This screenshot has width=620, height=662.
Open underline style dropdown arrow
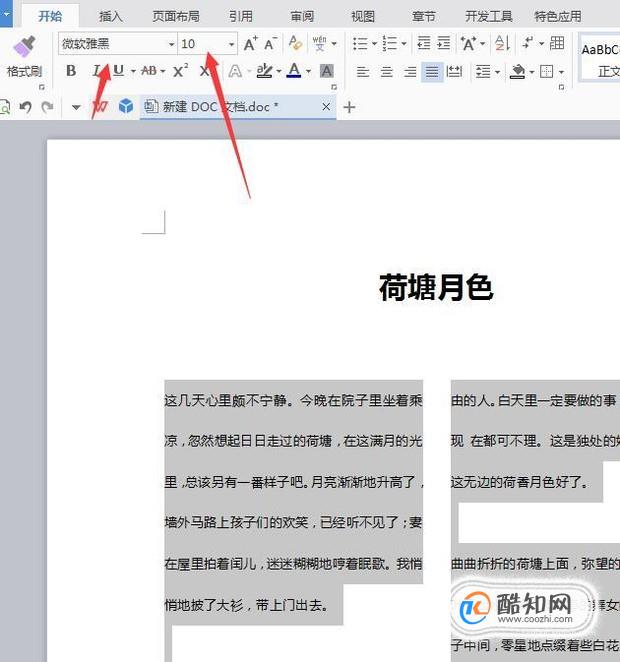pos(133,71)
